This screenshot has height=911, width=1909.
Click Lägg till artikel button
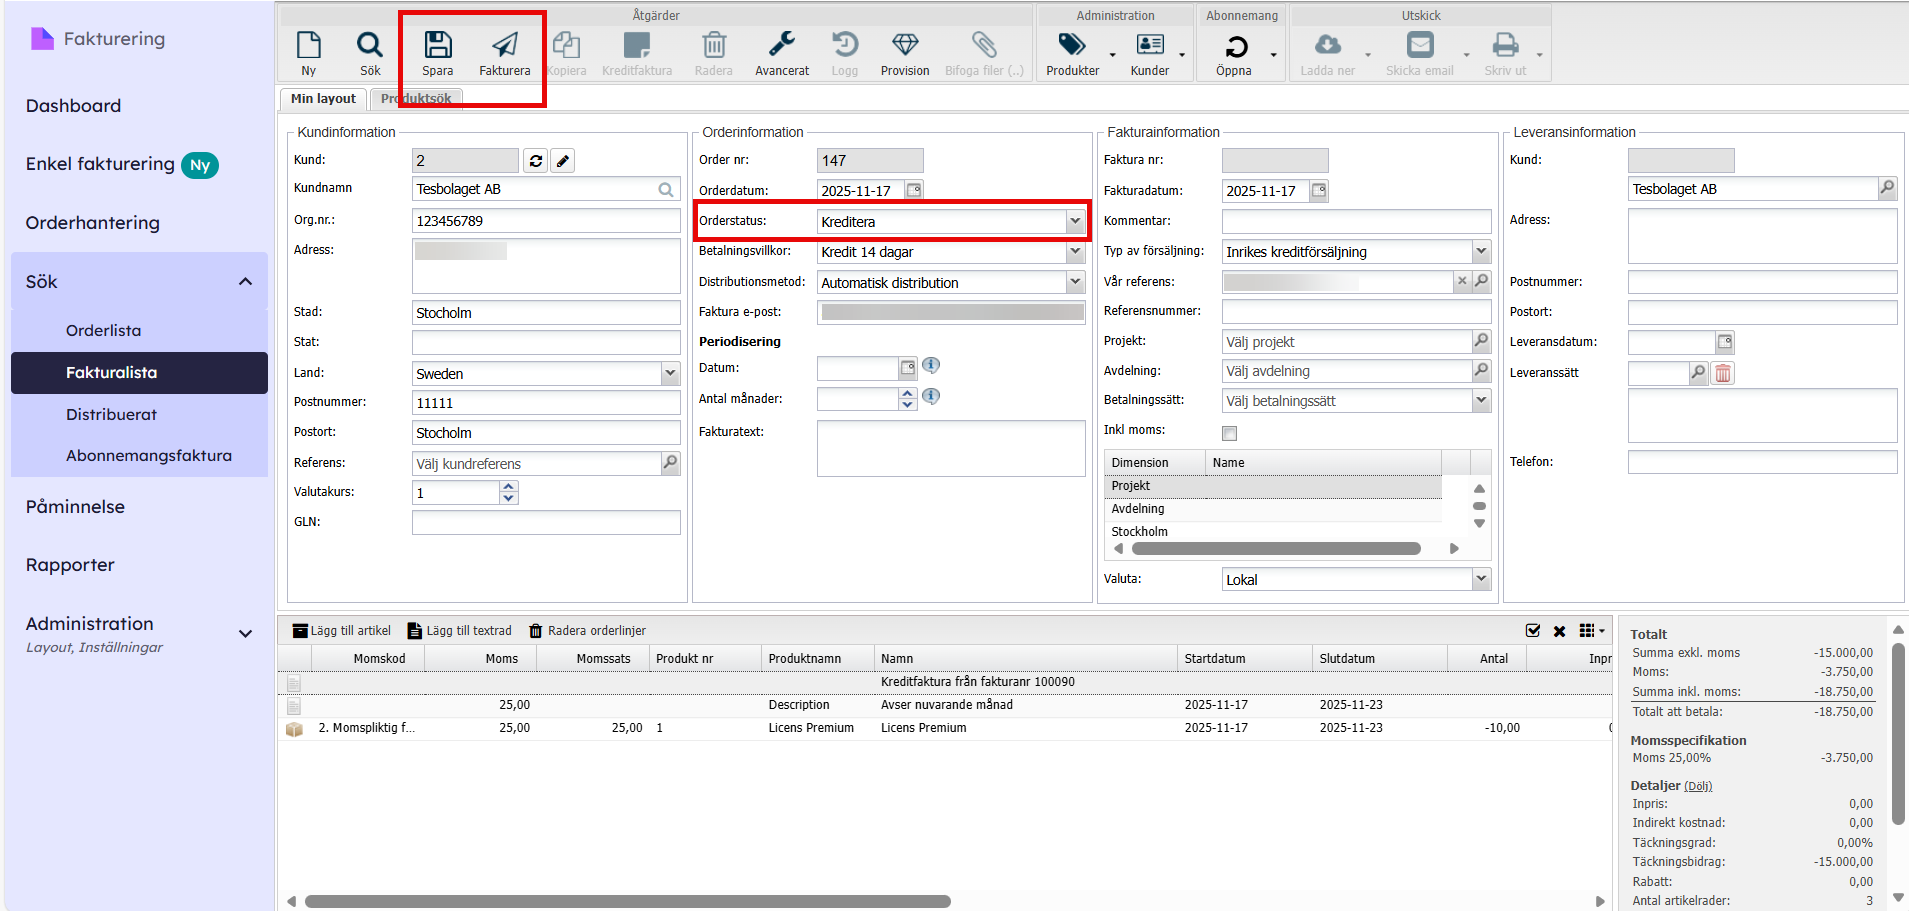click(x=341, y=631)
